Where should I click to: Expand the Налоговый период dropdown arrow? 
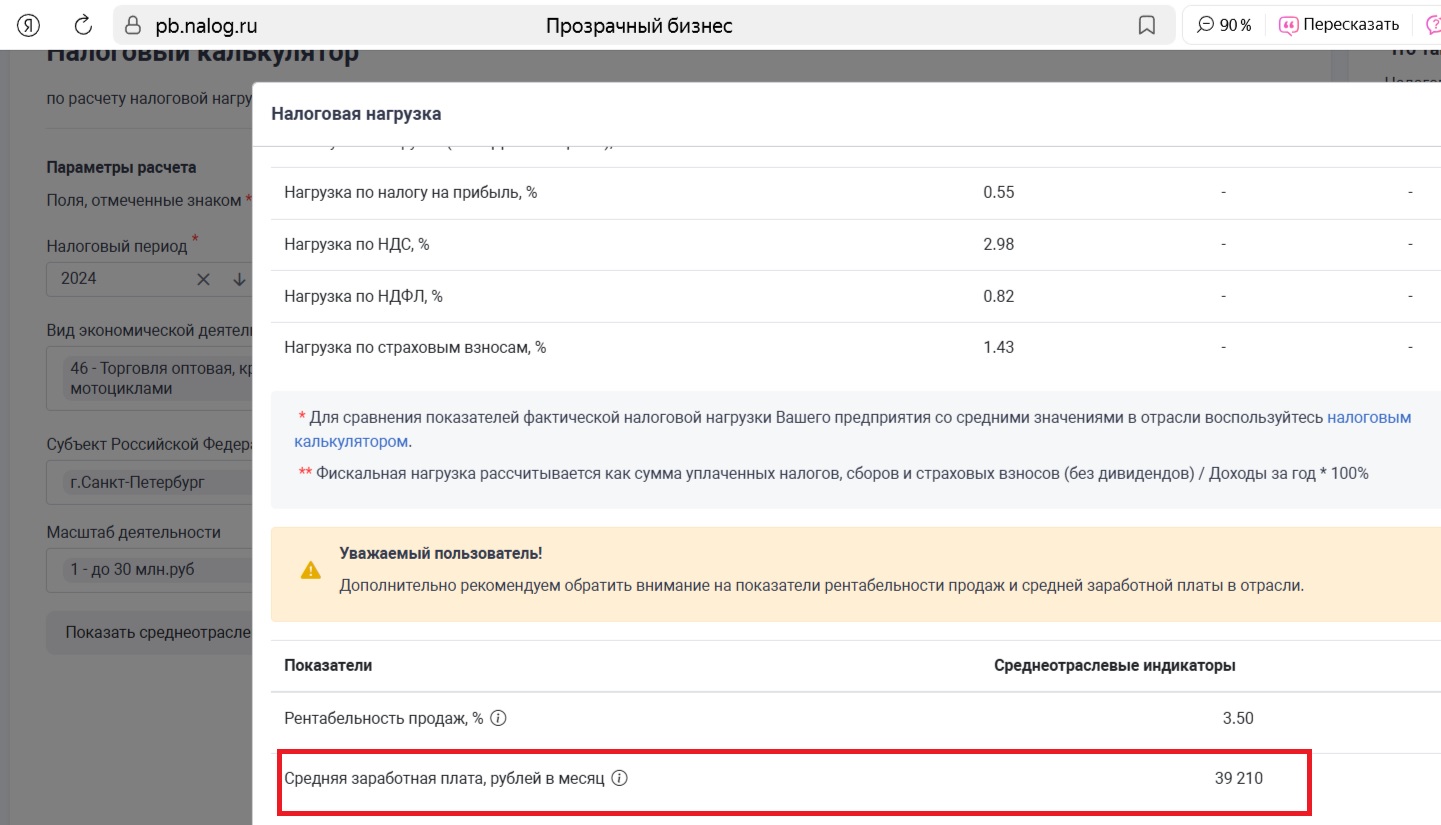coord(239,279)
